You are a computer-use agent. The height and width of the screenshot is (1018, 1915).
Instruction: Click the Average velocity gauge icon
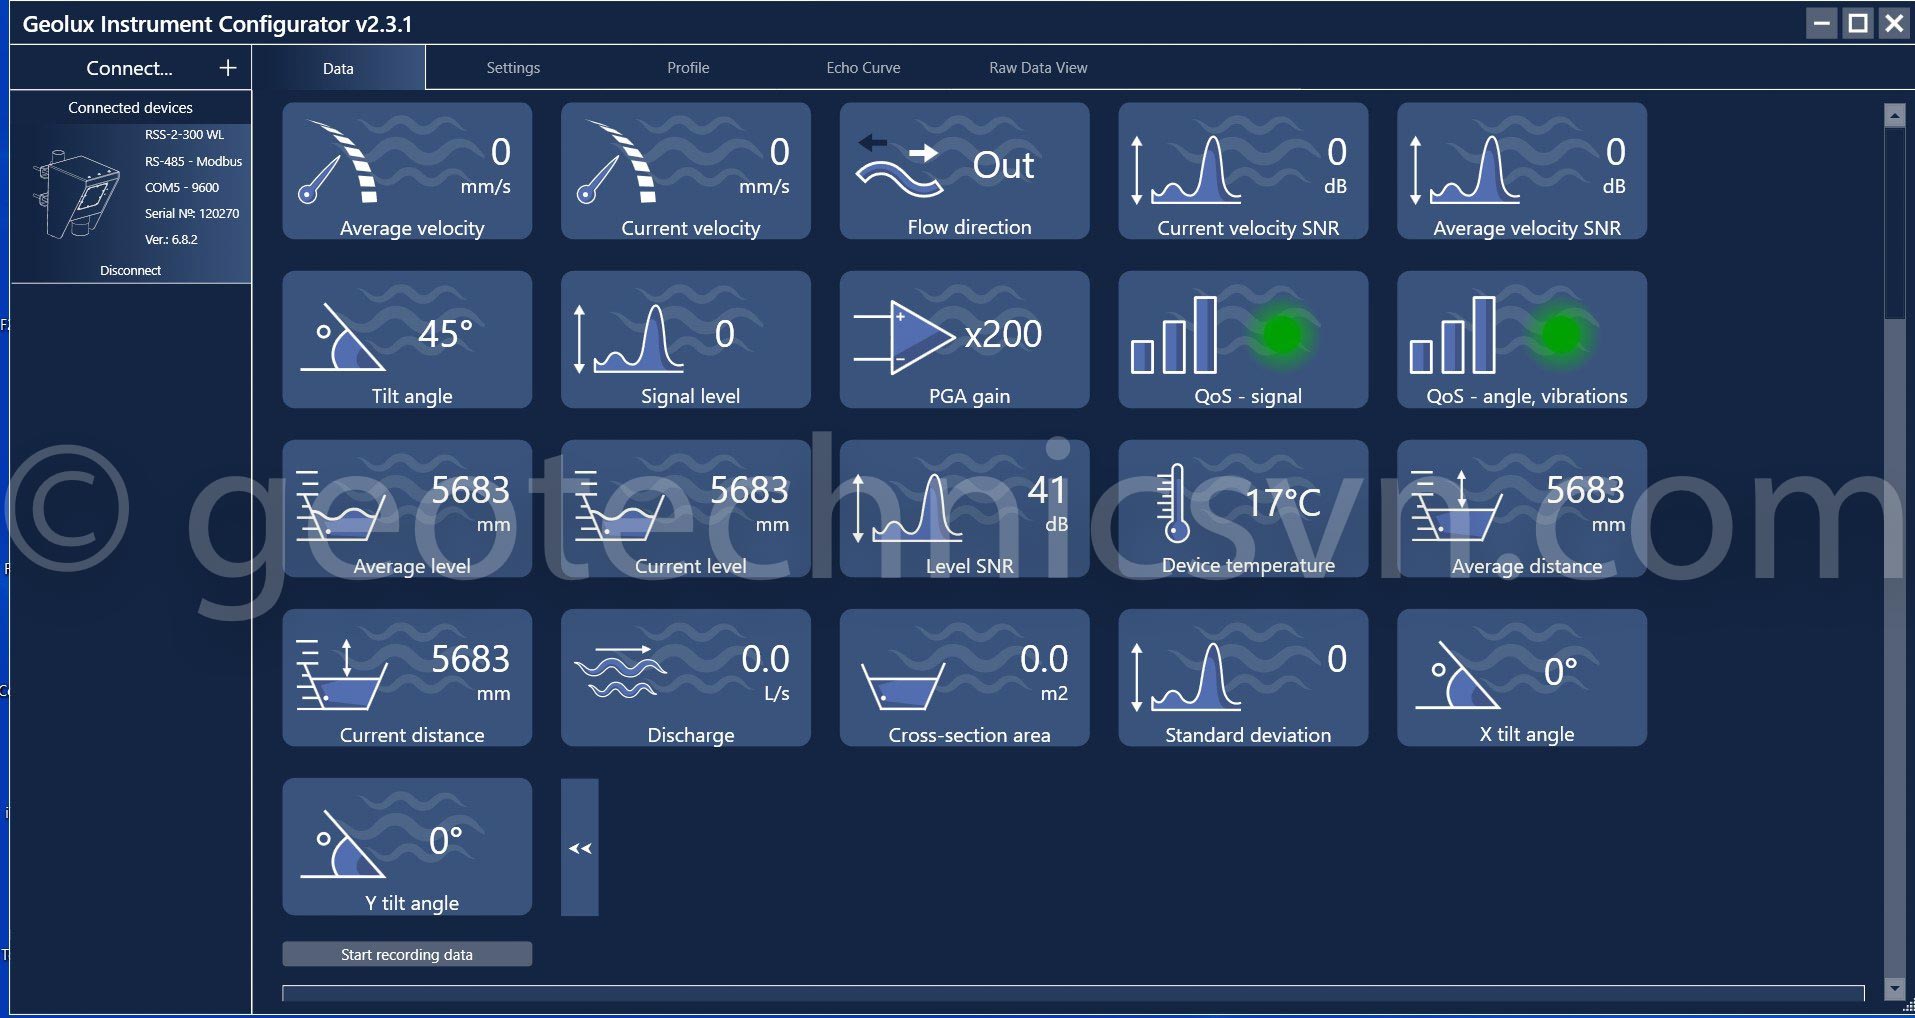point(338,164)
